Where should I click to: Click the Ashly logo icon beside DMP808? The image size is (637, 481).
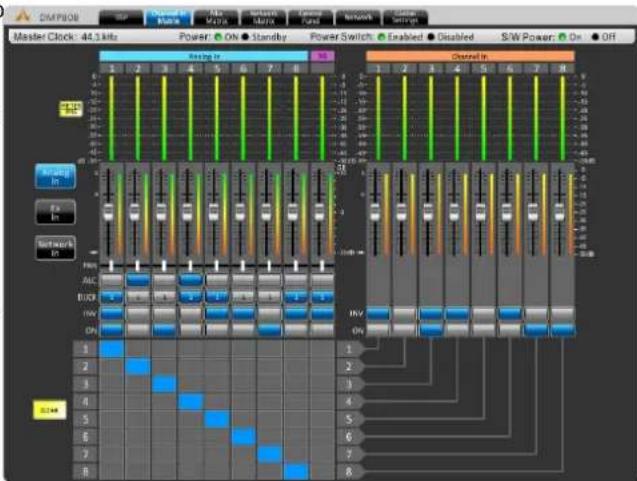pyautogui.click(x=23, y=16)
